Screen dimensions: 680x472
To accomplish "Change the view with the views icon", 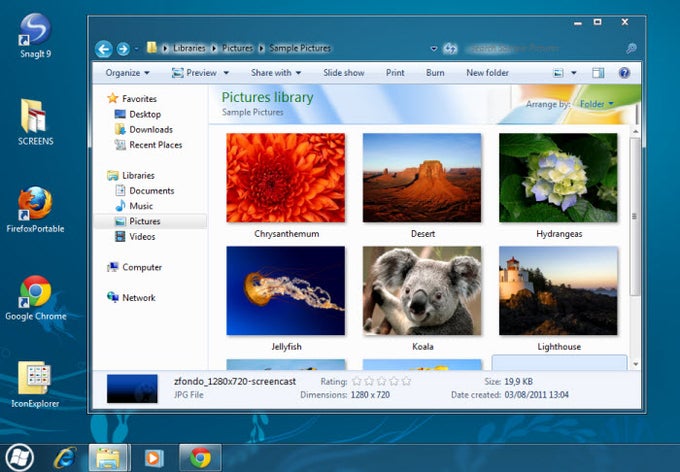I will pos(559,73).
